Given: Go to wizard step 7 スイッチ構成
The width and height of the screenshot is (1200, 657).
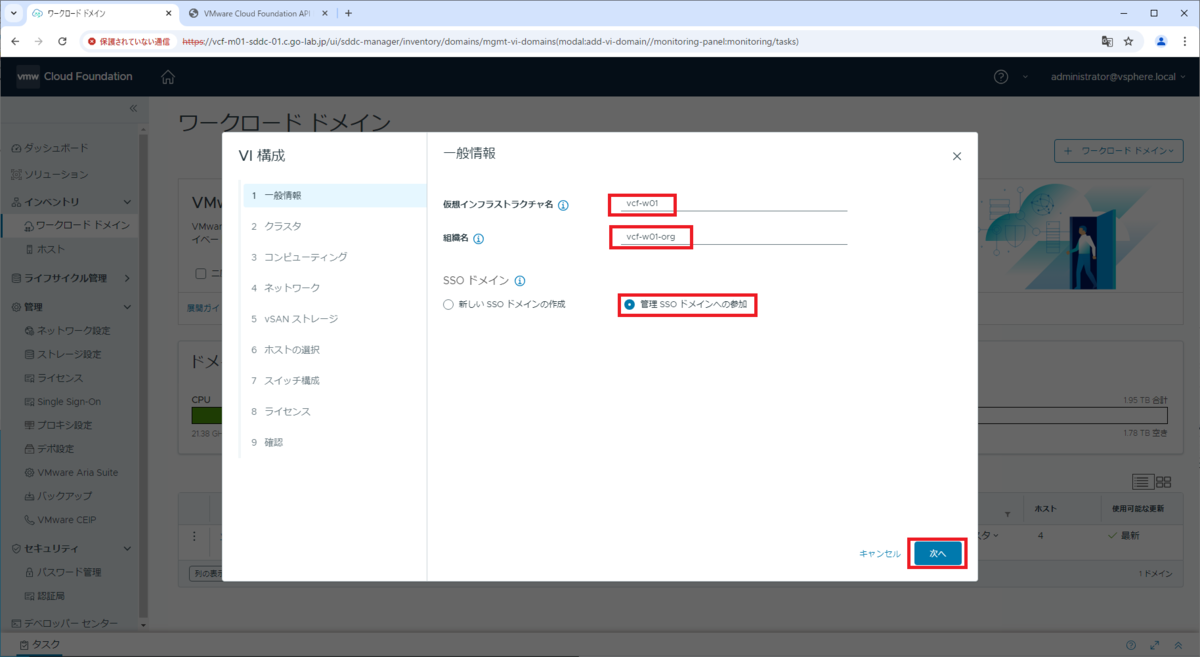Looking at the screenshot, I should coord(334,381).
